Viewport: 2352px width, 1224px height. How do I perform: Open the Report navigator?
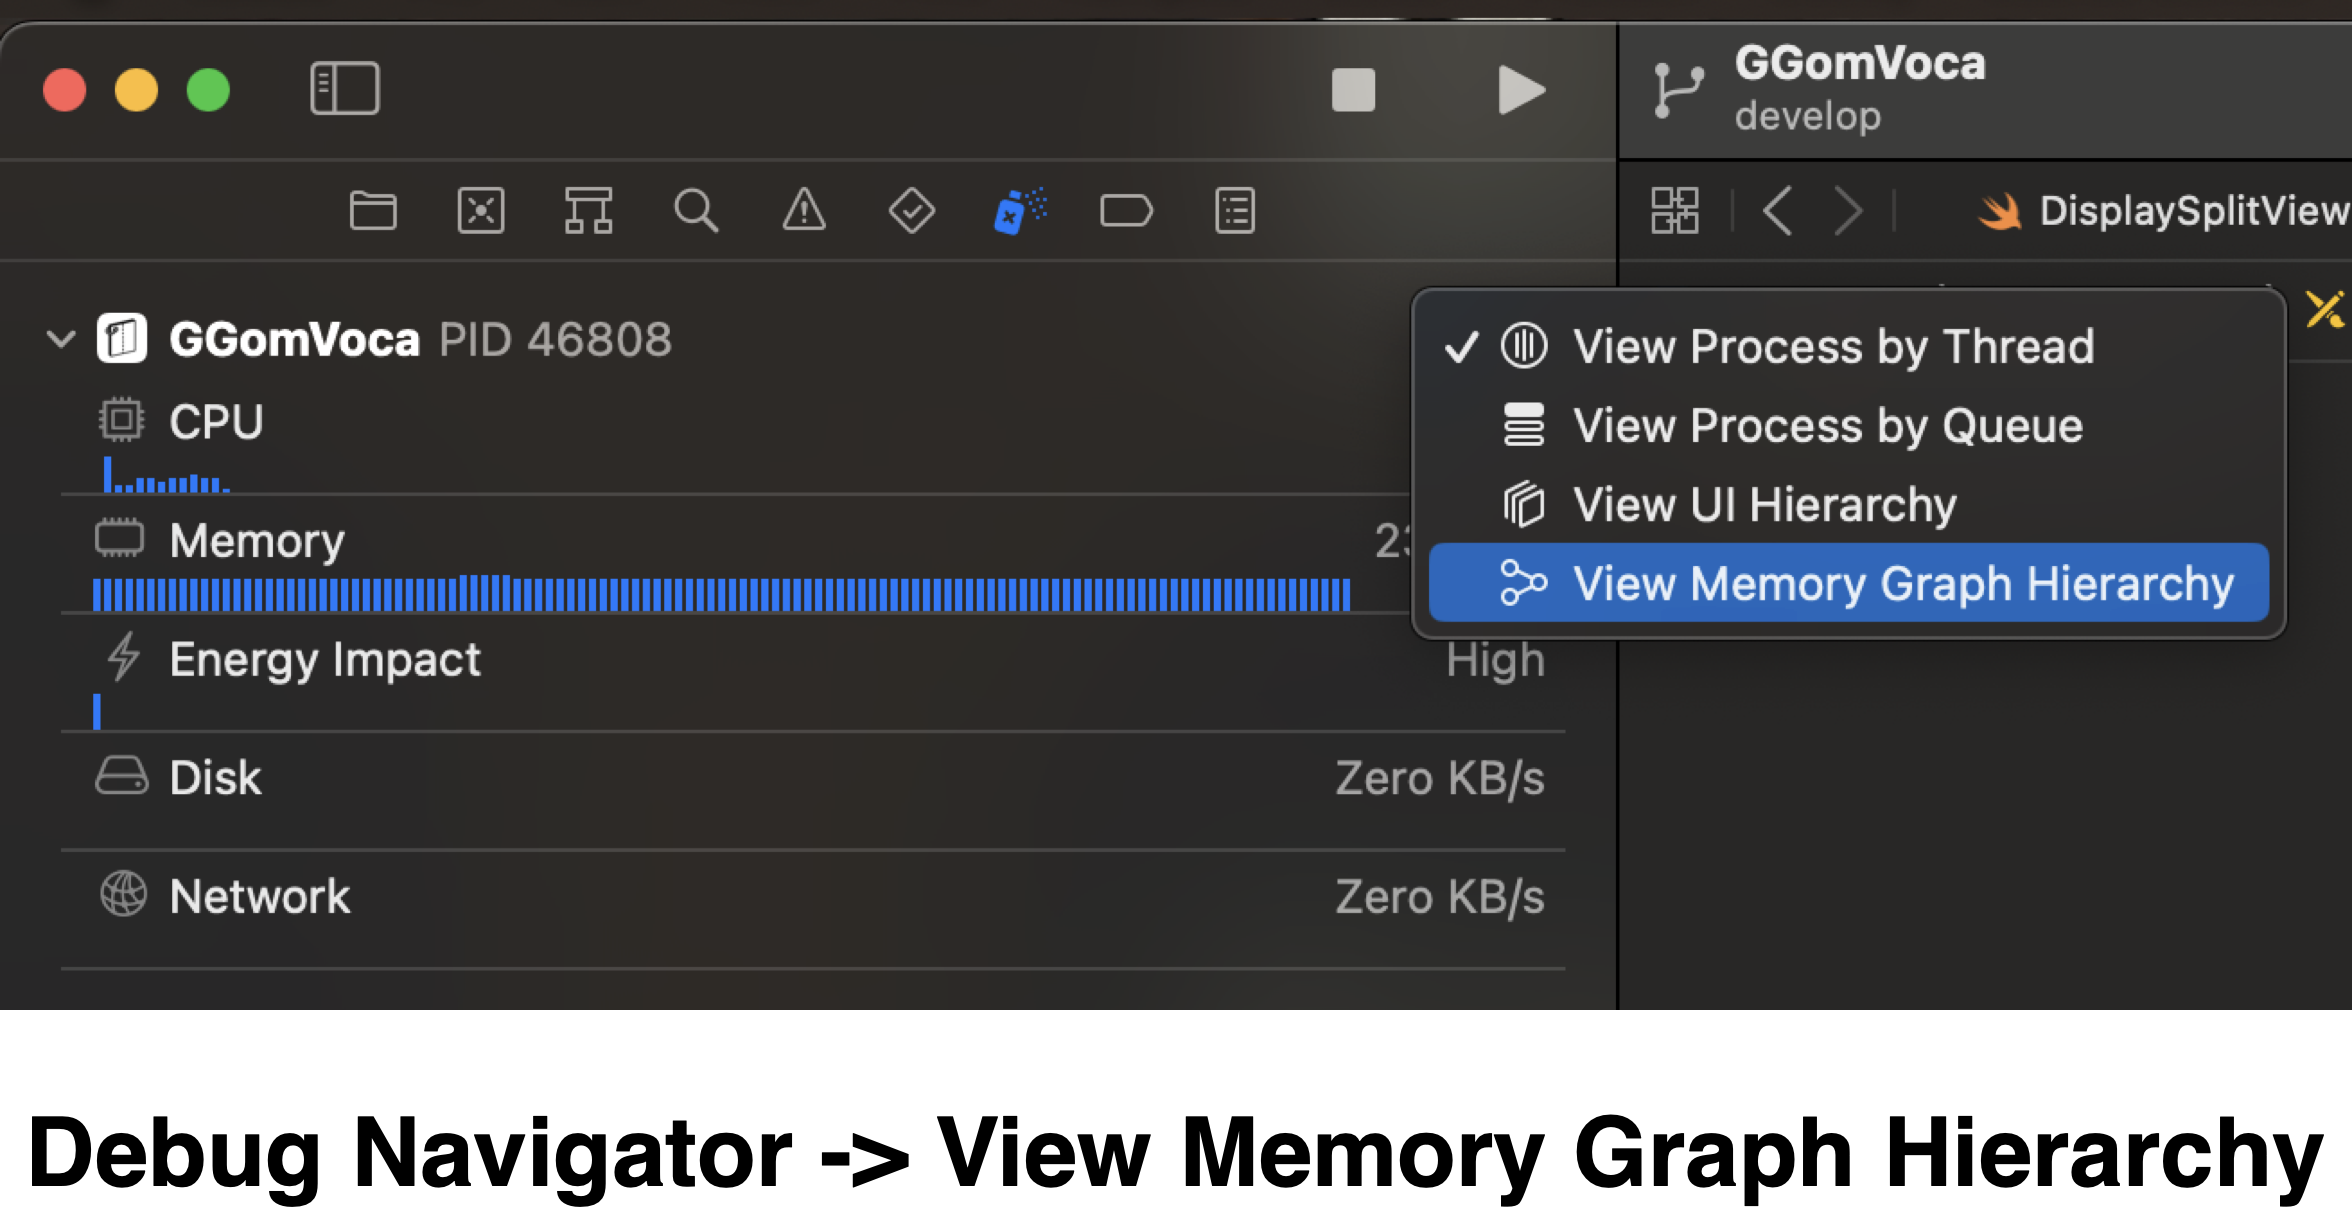click(x=1235, y=211)
